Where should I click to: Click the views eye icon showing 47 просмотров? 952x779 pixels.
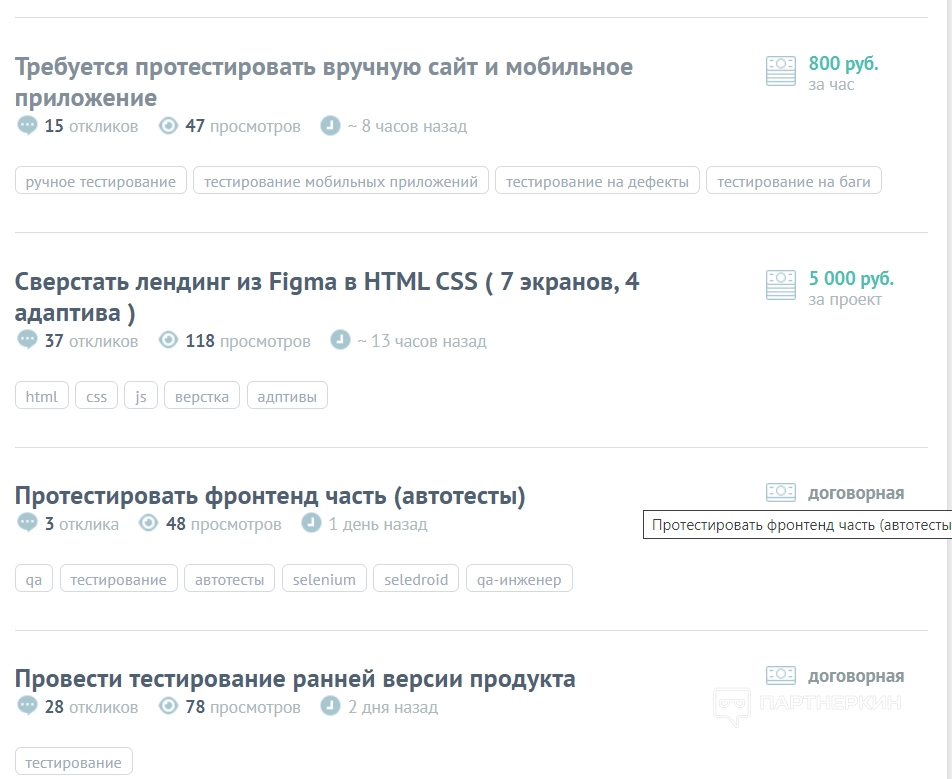(x=168, y=126)
